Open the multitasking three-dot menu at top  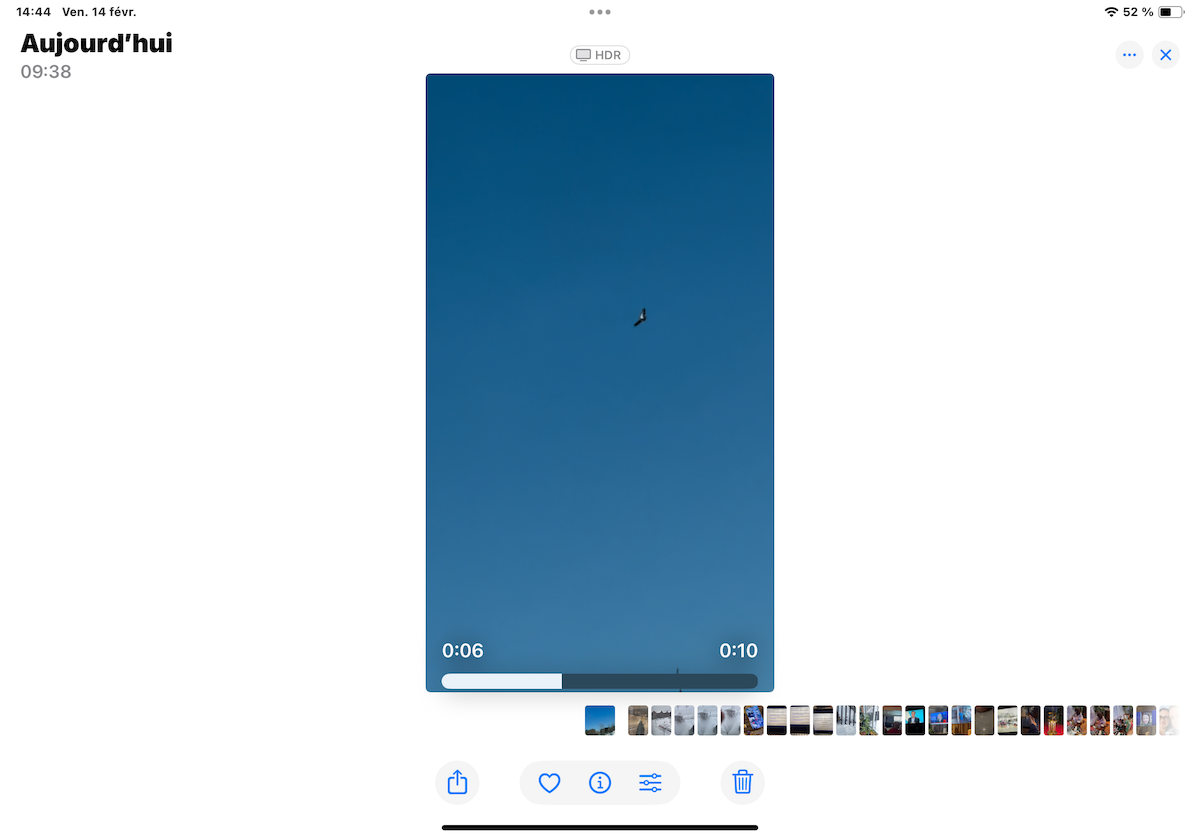coord(600,12)
